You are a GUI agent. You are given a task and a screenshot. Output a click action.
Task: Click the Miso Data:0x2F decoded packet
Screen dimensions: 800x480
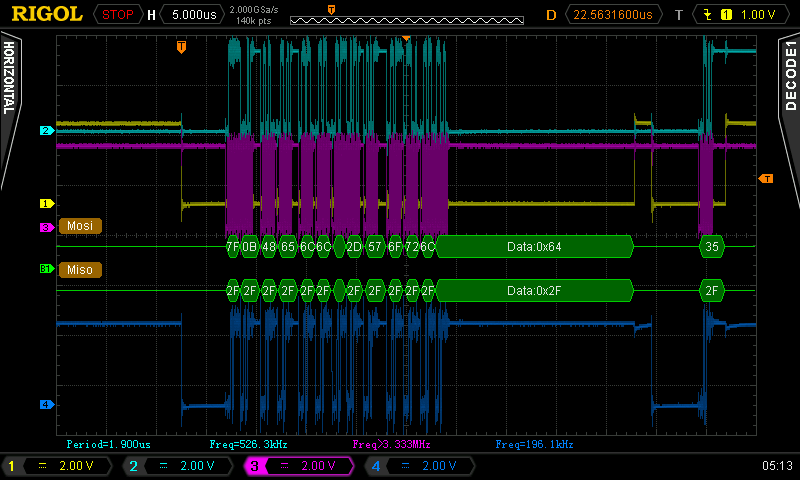[534, 291]
